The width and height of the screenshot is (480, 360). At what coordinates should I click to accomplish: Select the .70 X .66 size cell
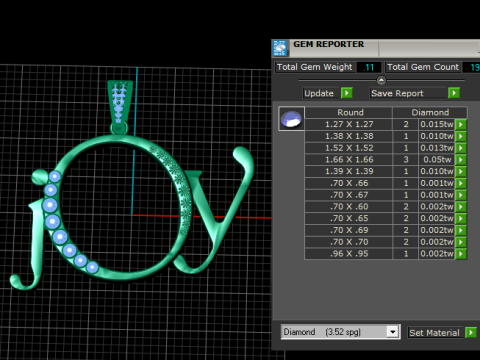[x=349, y=183]
